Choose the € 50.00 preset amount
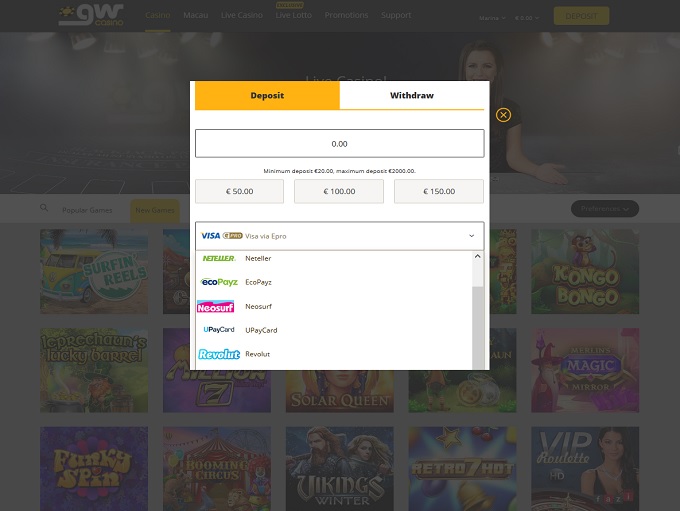Screen dimensions: 680x511 pos(239,191)
